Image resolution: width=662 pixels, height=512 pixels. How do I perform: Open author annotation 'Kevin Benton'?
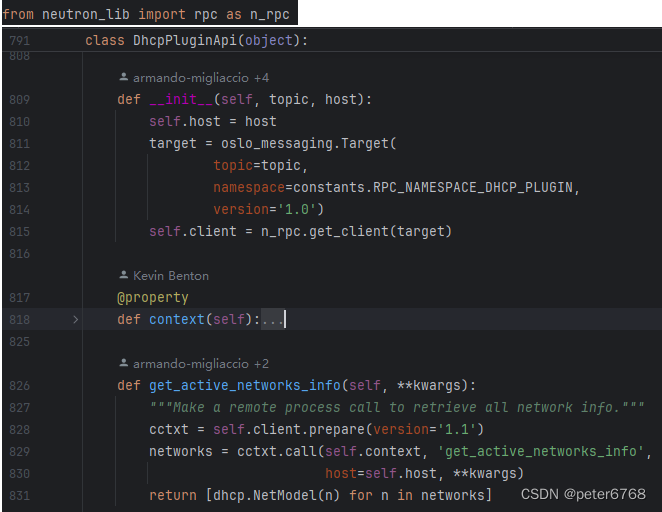(171, 276)
